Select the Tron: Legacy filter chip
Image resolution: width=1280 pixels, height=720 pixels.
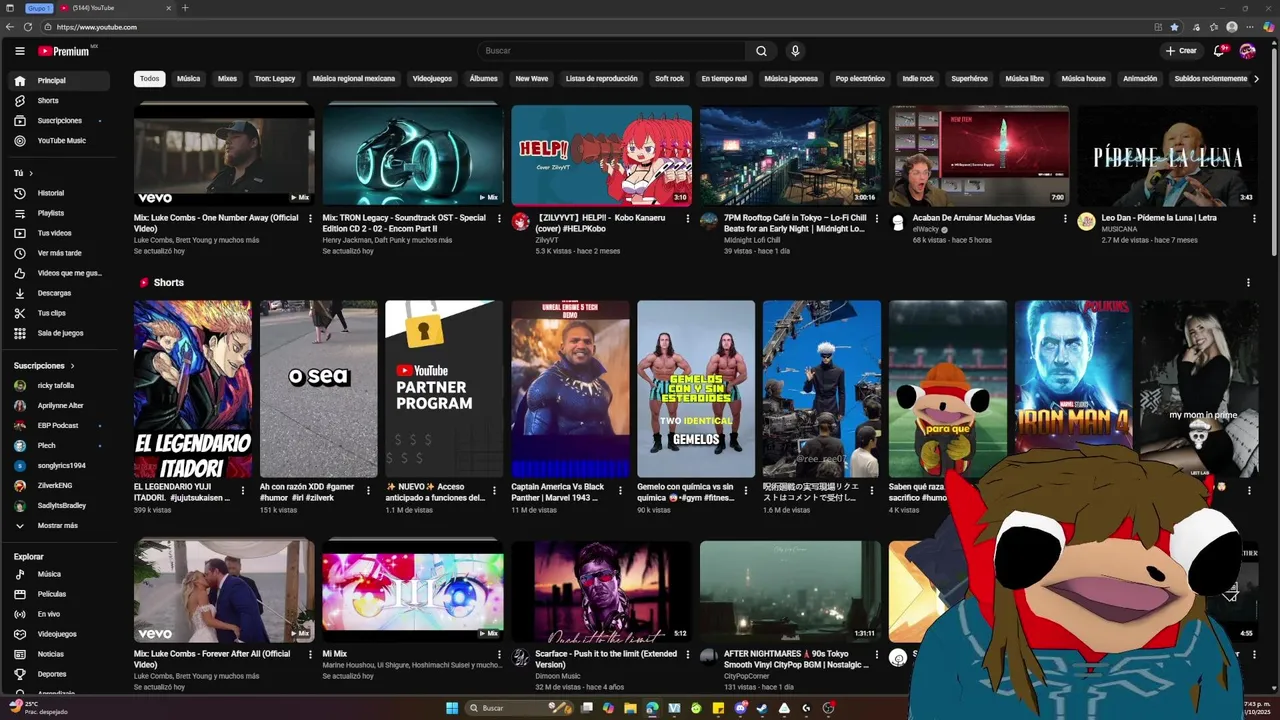275,78
